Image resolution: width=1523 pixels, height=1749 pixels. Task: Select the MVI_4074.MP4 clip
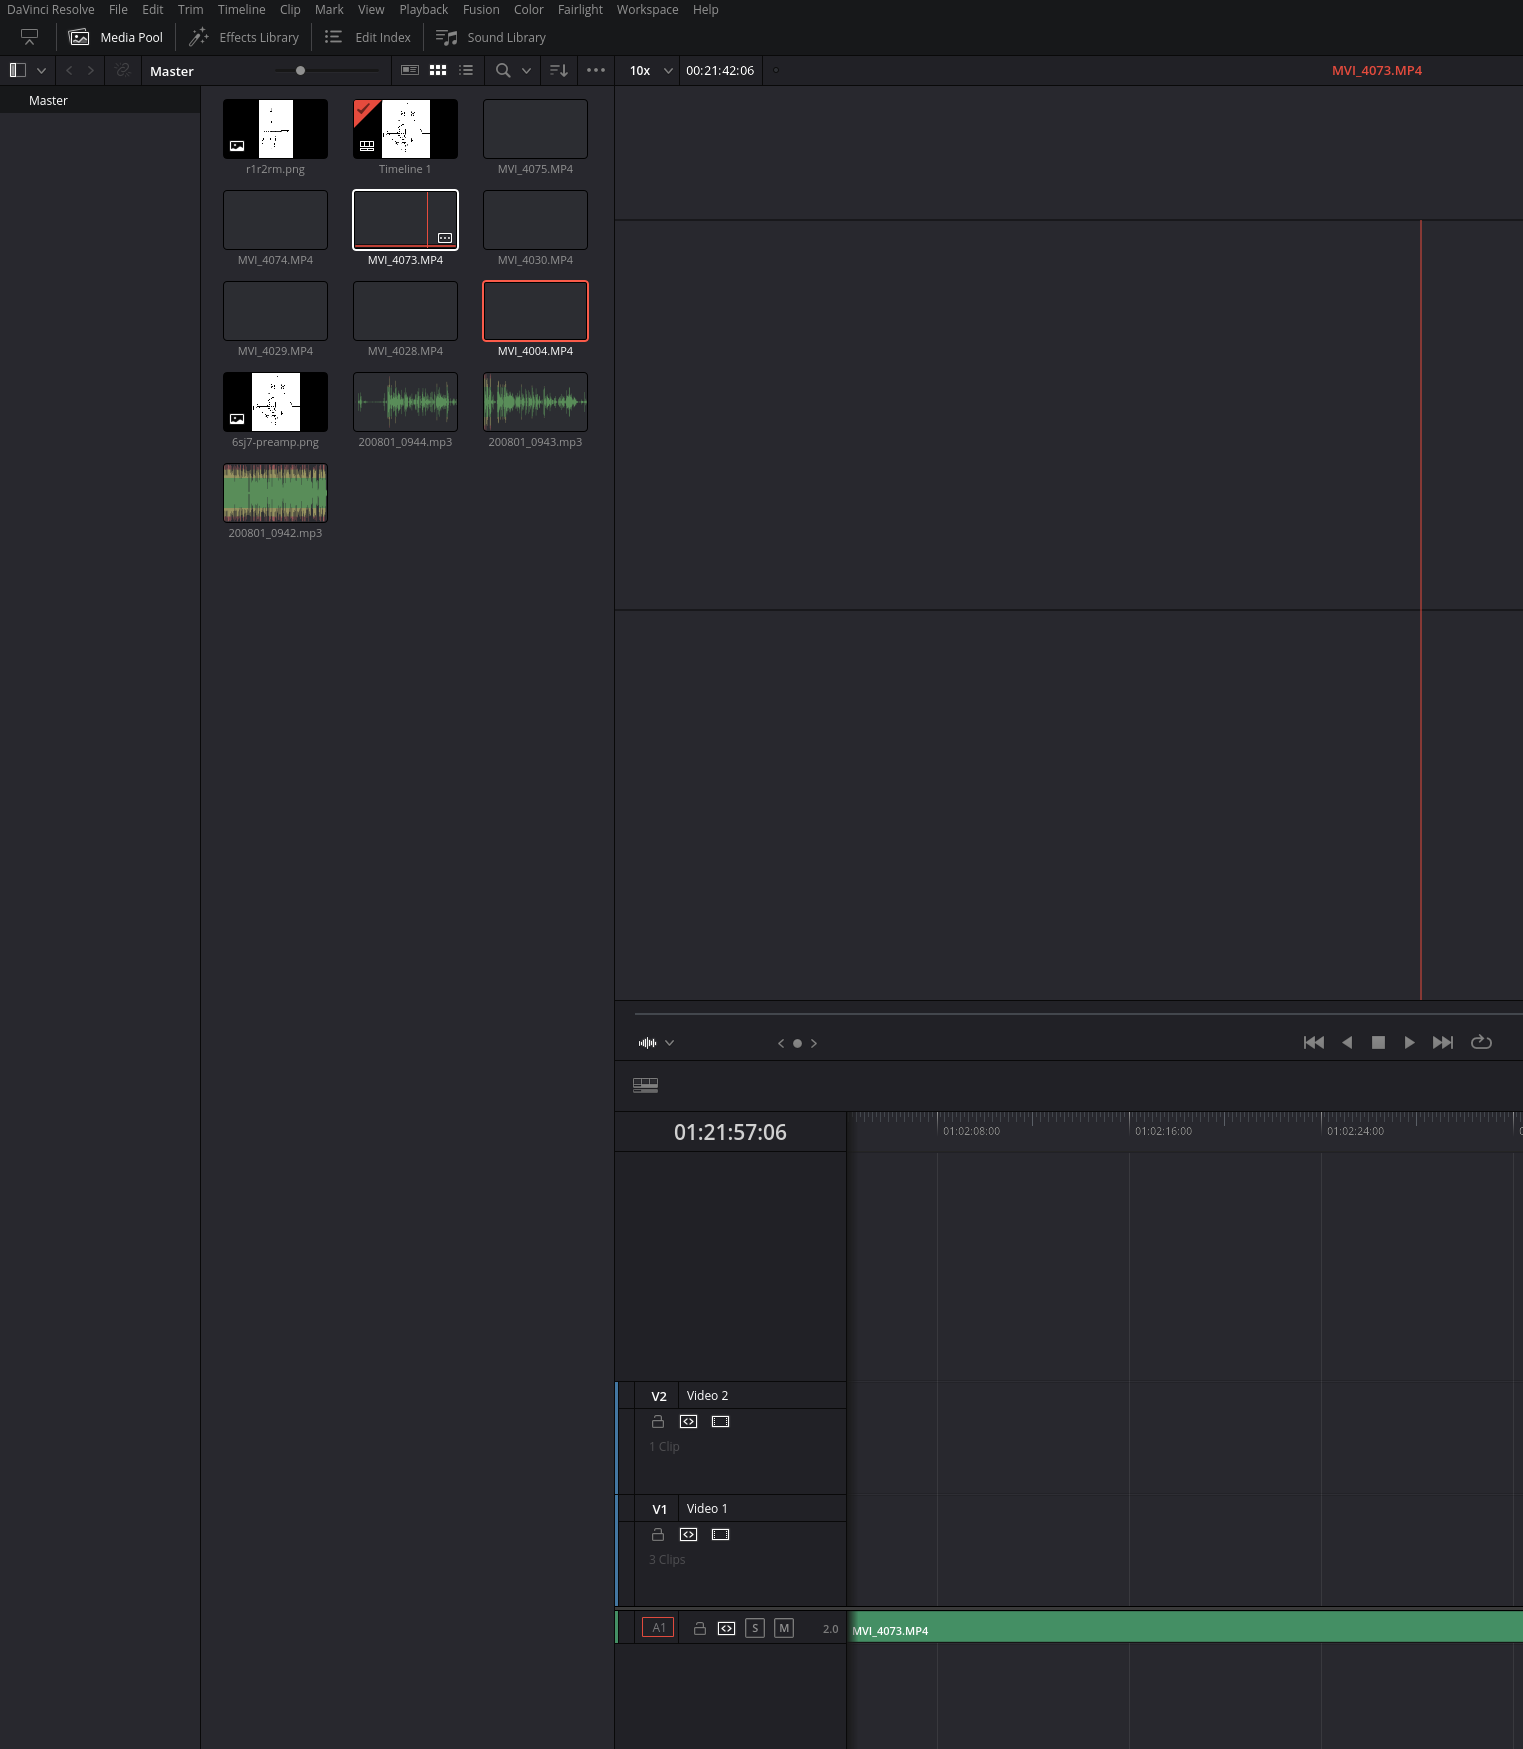[x=275, y=220]
